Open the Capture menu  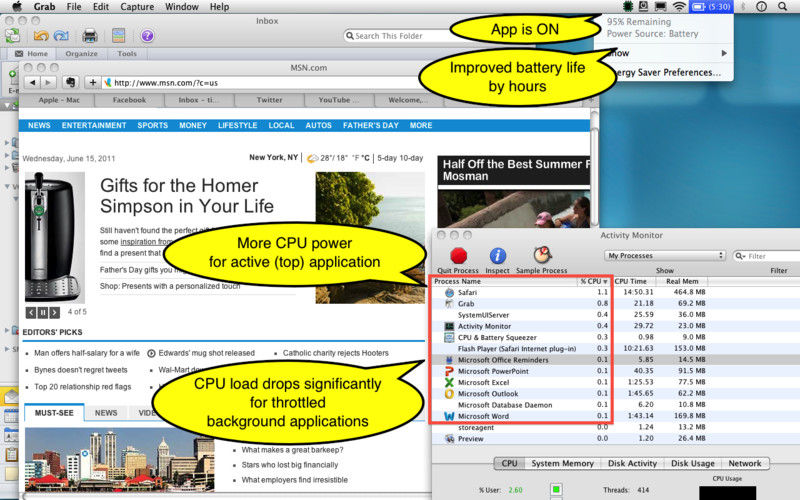[136, 7]
